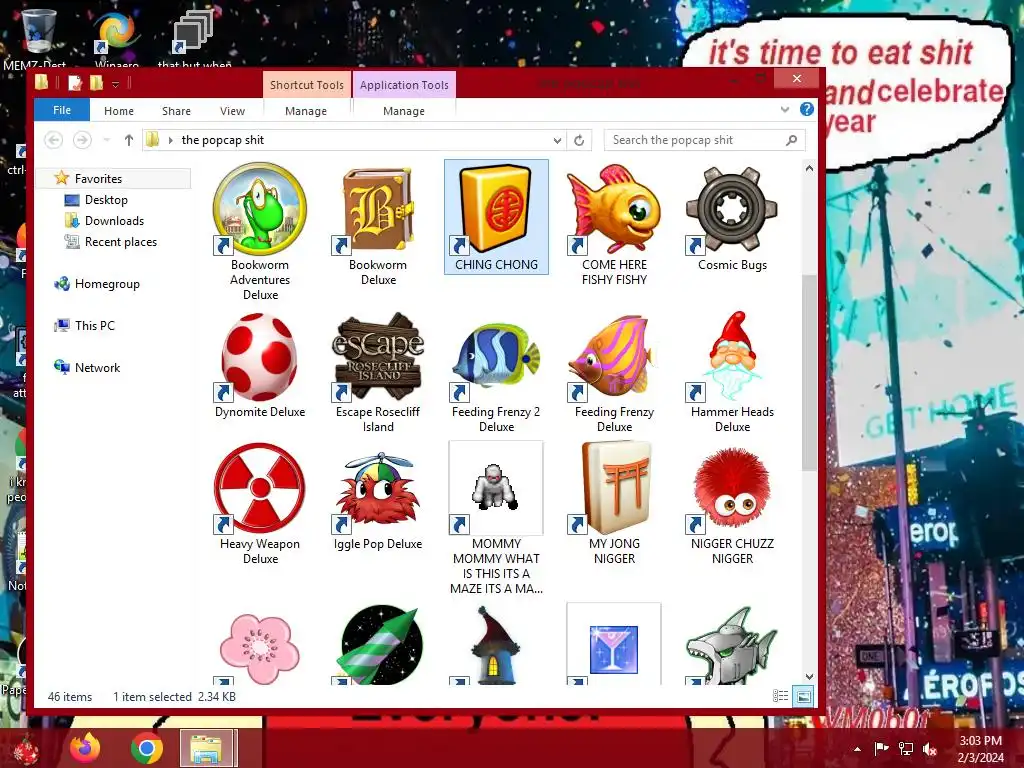Open the gray yeti MOMMY MOMMY maze shortcut
This screenshot has height=768, width=1024.
(x=496, y=488)
